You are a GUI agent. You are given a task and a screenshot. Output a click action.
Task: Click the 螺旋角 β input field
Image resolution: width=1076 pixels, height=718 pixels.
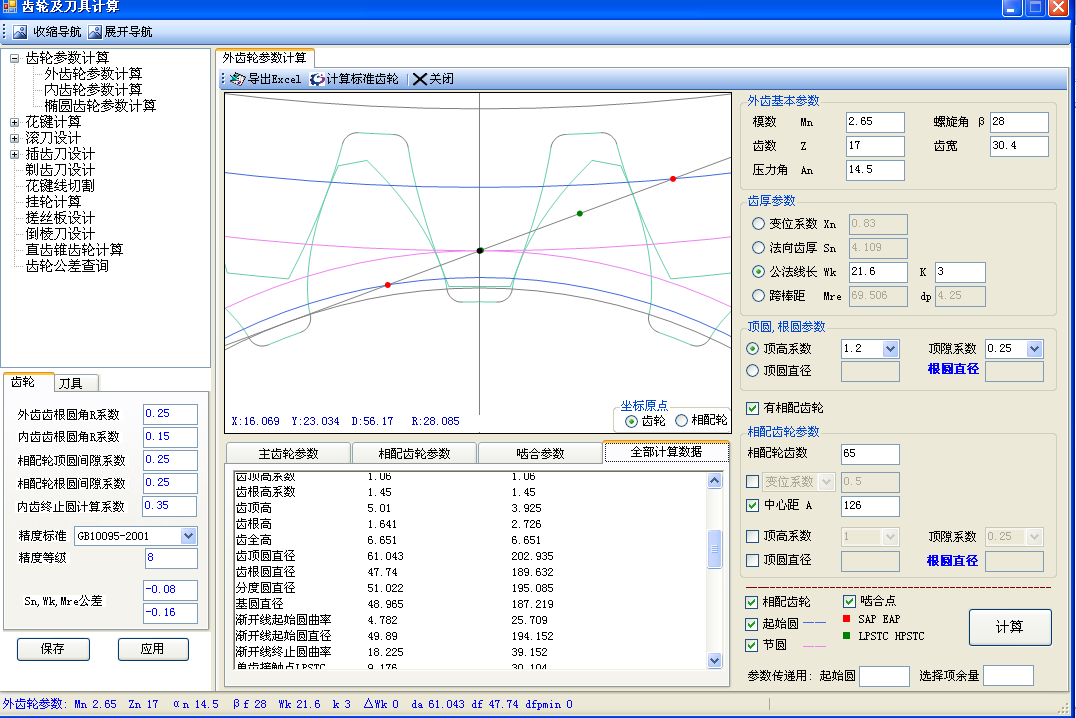(x=1019, y=121)
